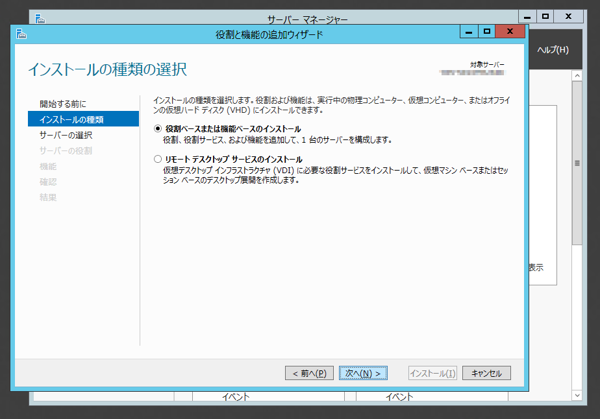This screenshot has width=600, height=419.
Task: Click the disabled インストール(I) button
Action: point(432,373)
